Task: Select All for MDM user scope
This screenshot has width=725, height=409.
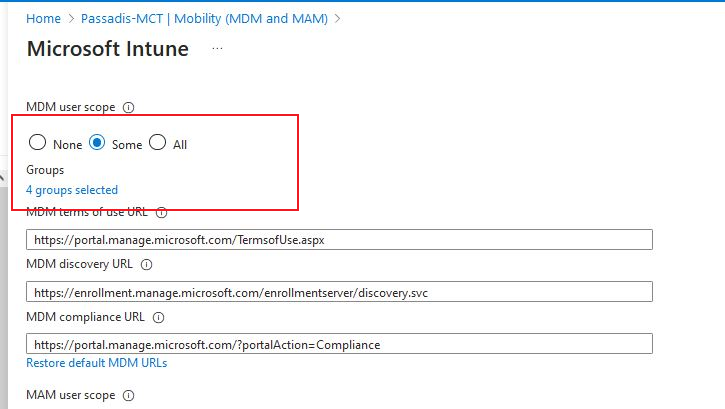Action: tap(157, 142)
